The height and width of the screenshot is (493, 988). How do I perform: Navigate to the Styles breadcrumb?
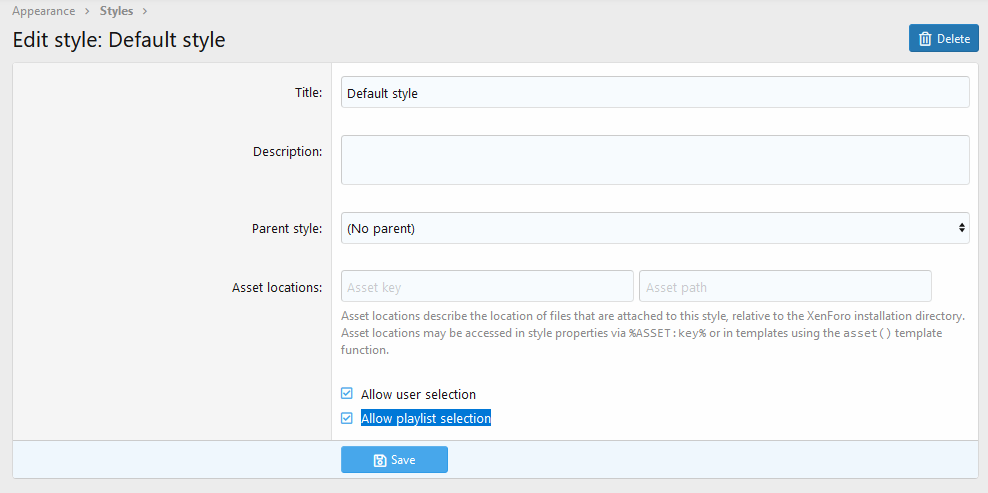117,11
